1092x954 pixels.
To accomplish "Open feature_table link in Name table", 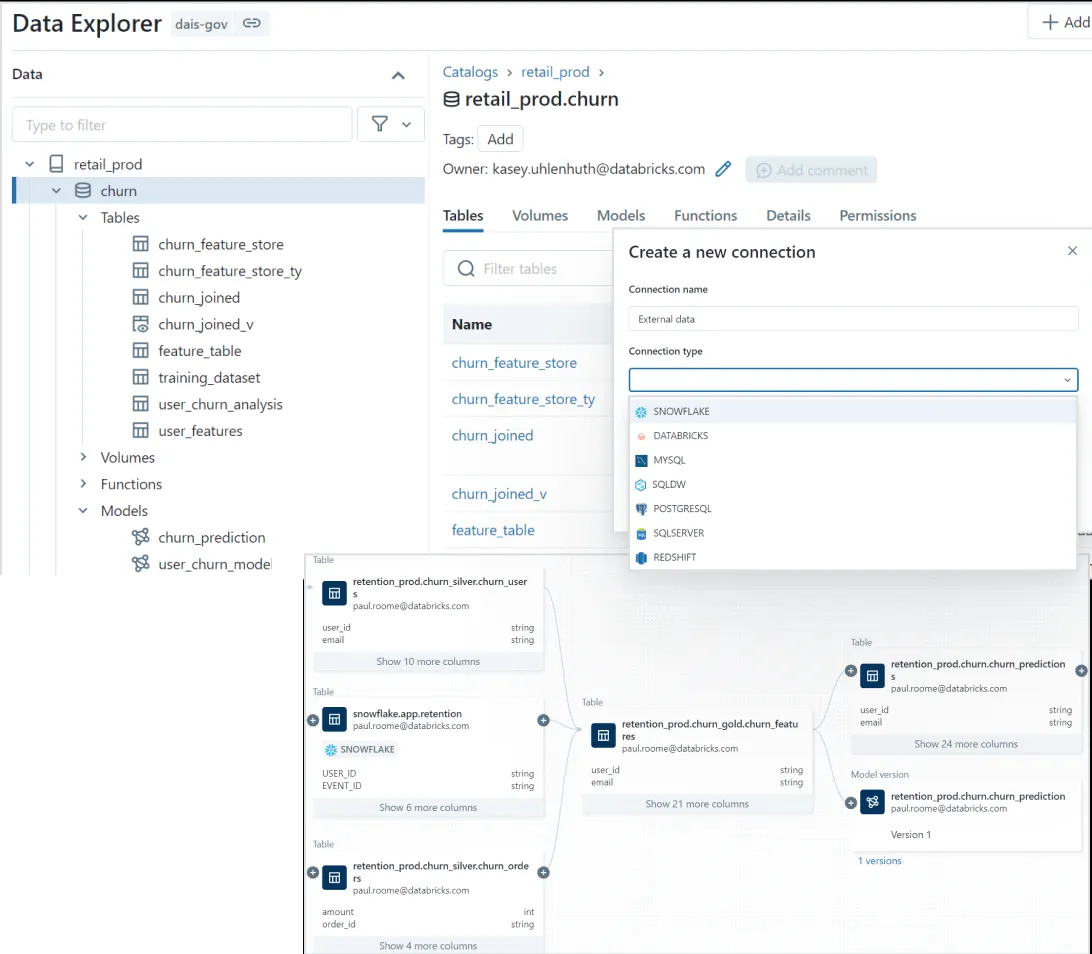I will tap(493, 529).
